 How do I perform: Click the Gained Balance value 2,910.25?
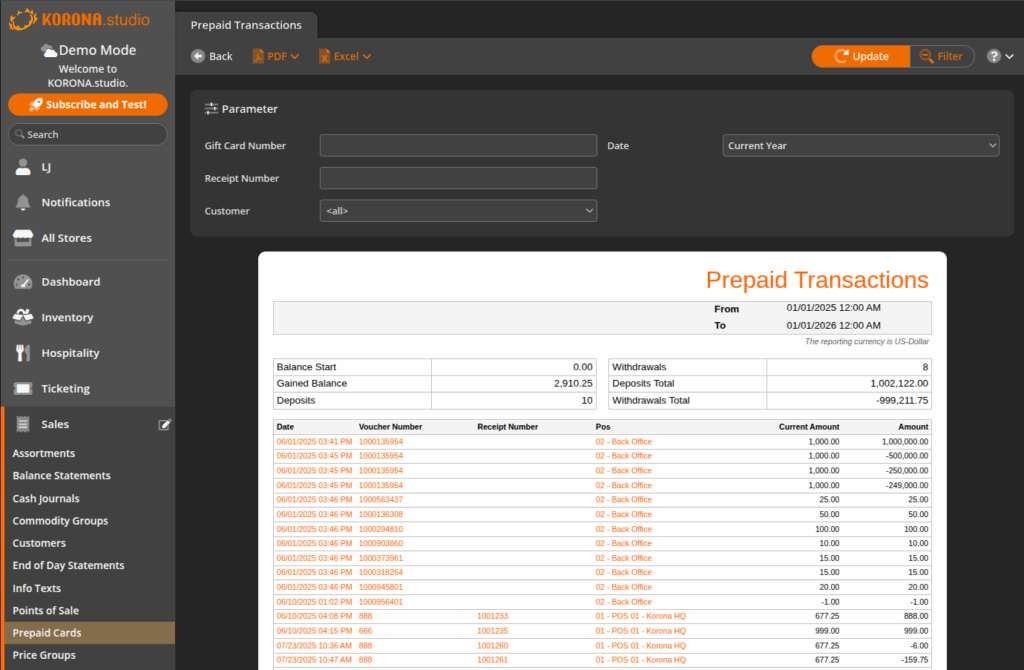click(573, 383)
